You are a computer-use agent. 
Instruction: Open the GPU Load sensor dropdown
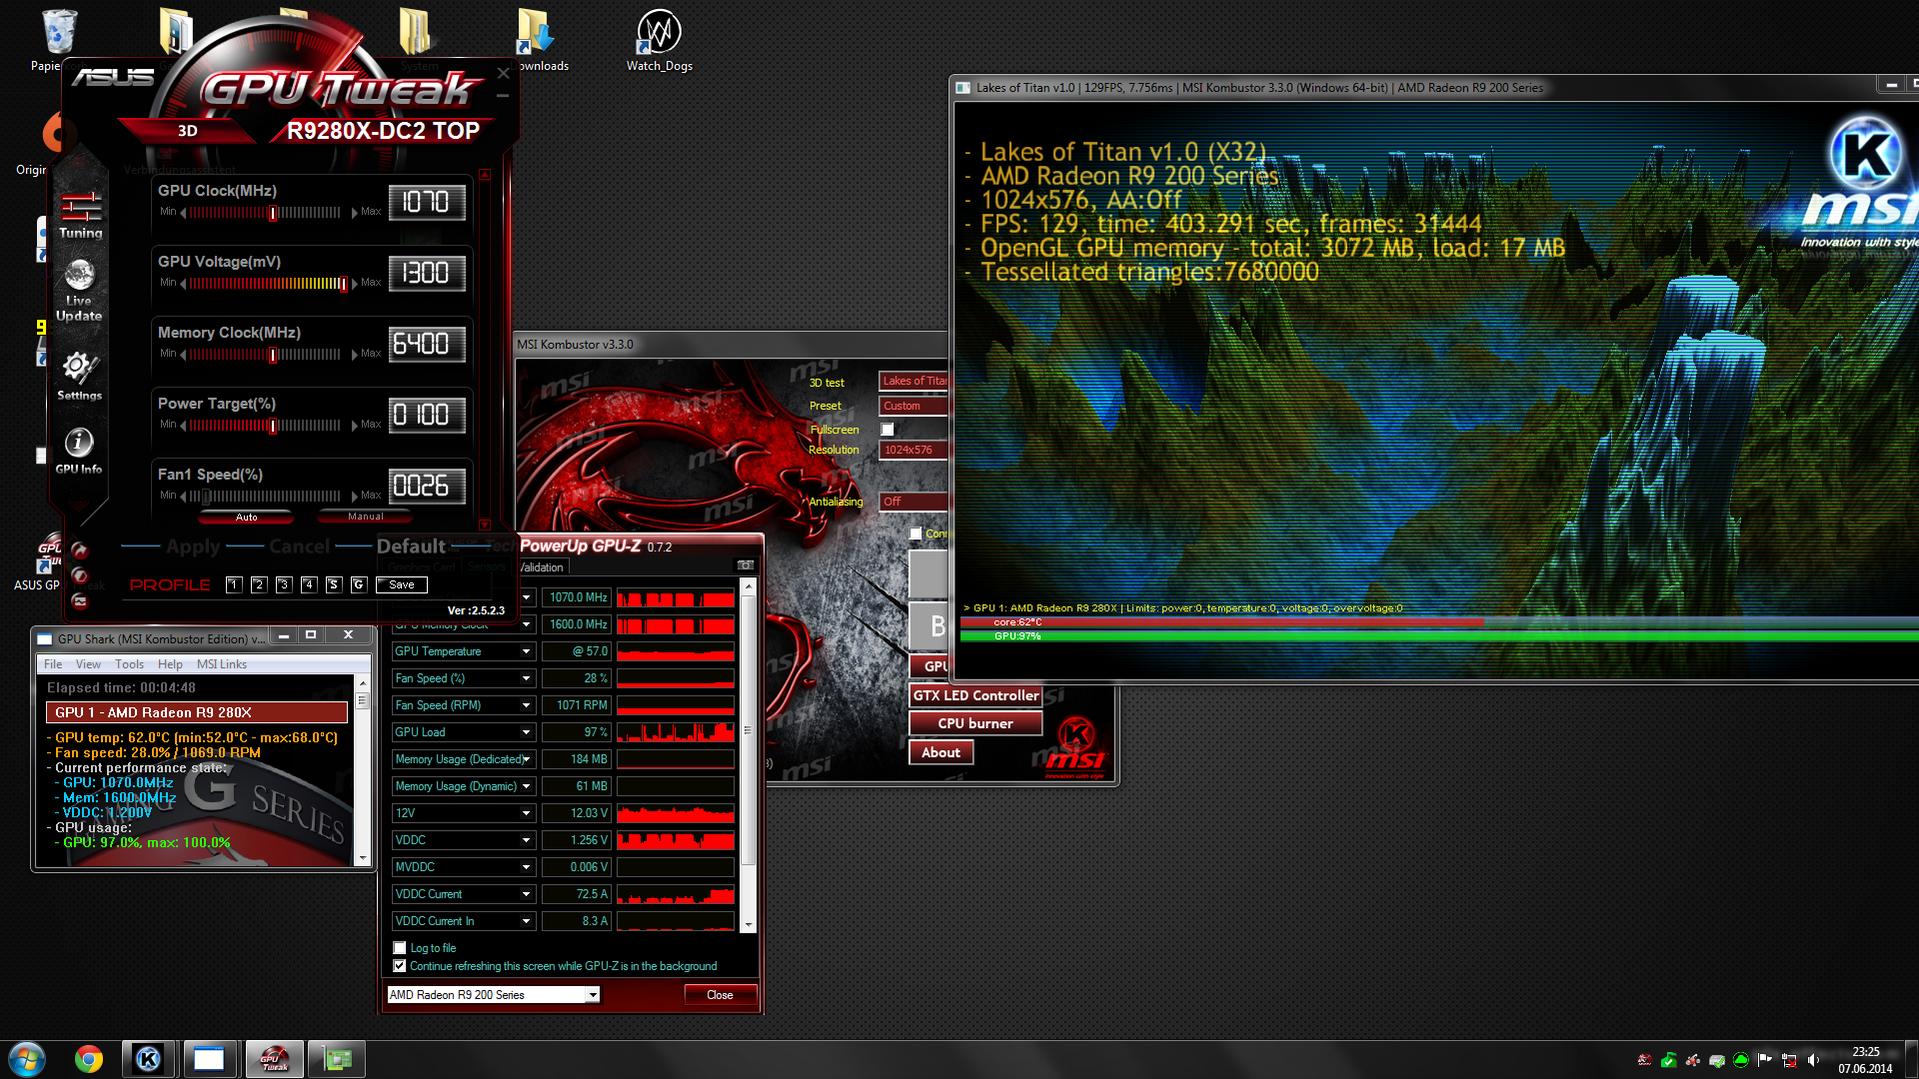pyautogui.click(x=526, y=732)
